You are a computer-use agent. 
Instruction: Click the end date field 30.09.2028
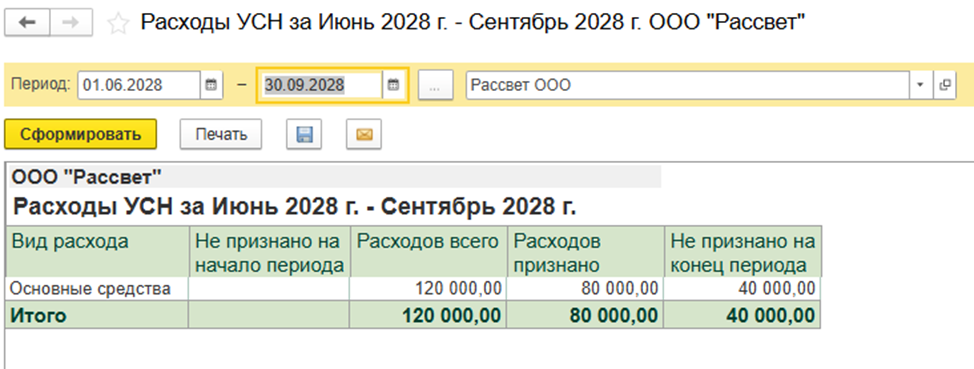point(321,85)
